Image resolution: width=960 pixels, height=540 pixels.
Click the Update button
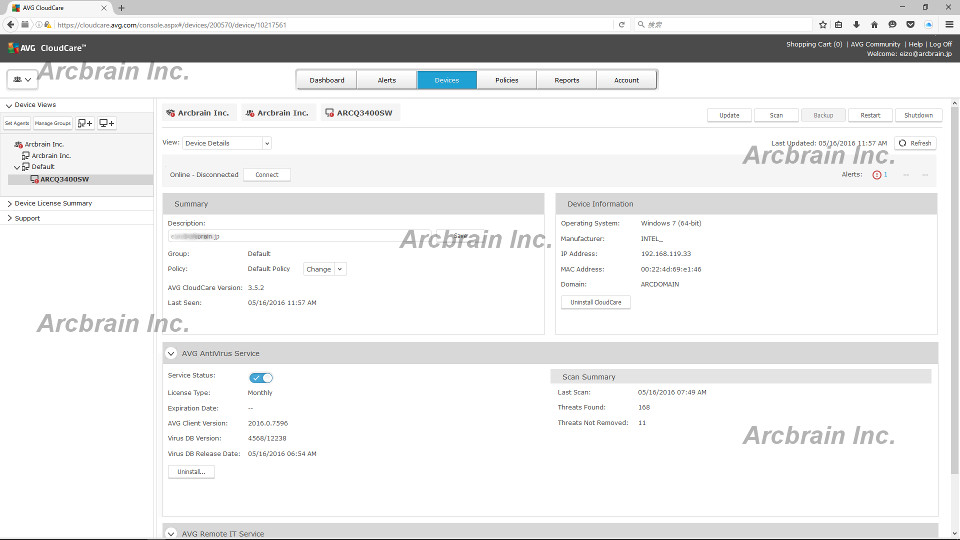[x=729, y=115]
